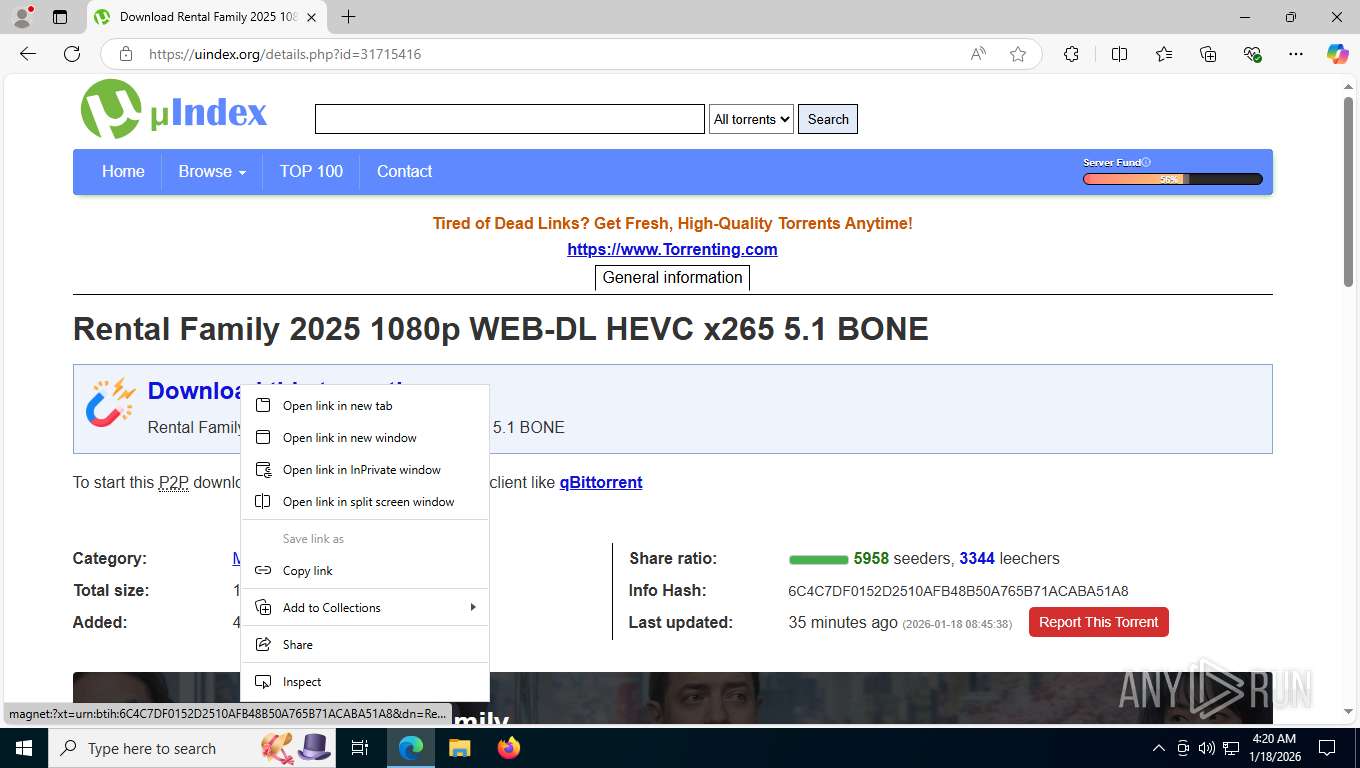This screenshot has width=1360, height=768.
Task: Open File Explorer from taskbar
Action: pyautogui.click(x=459, y=748)
